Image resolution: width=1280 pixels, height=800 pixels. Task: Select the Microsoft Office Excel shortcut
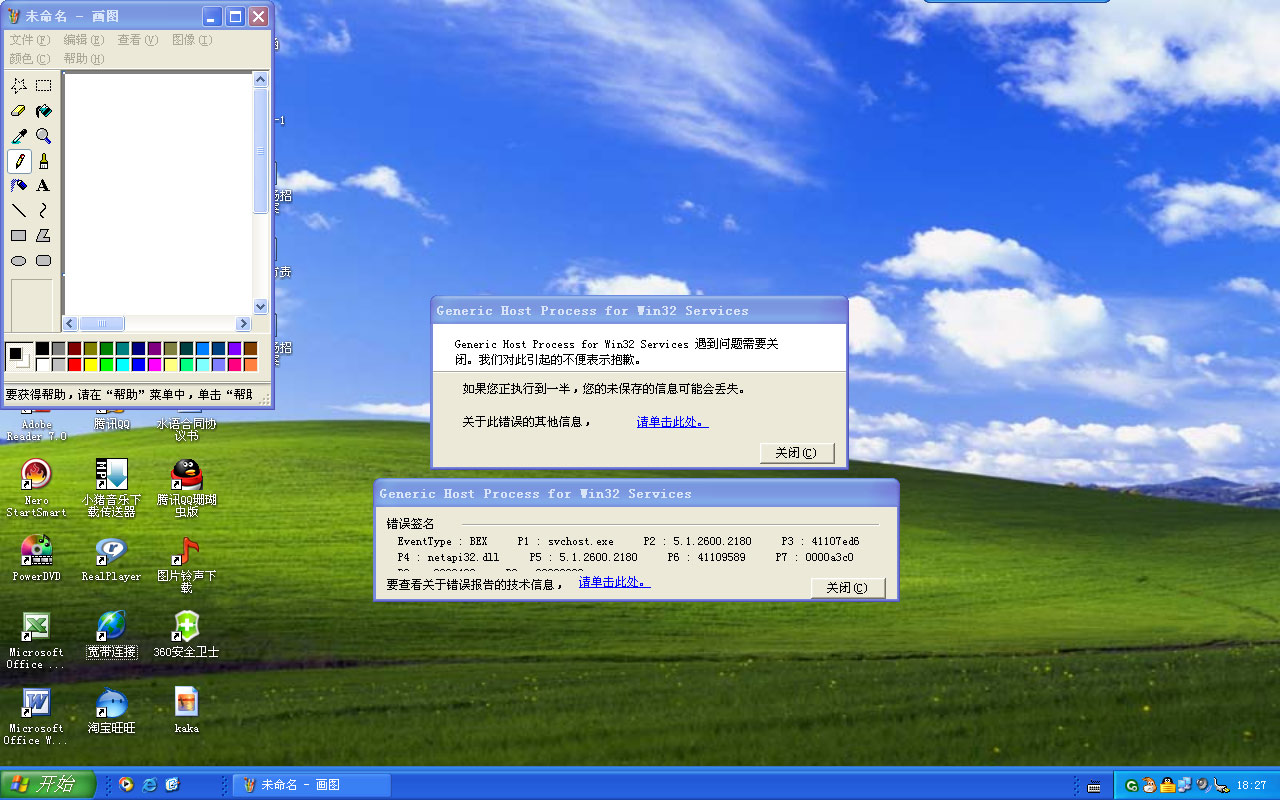pyautogui.click(x=36, y=641)
